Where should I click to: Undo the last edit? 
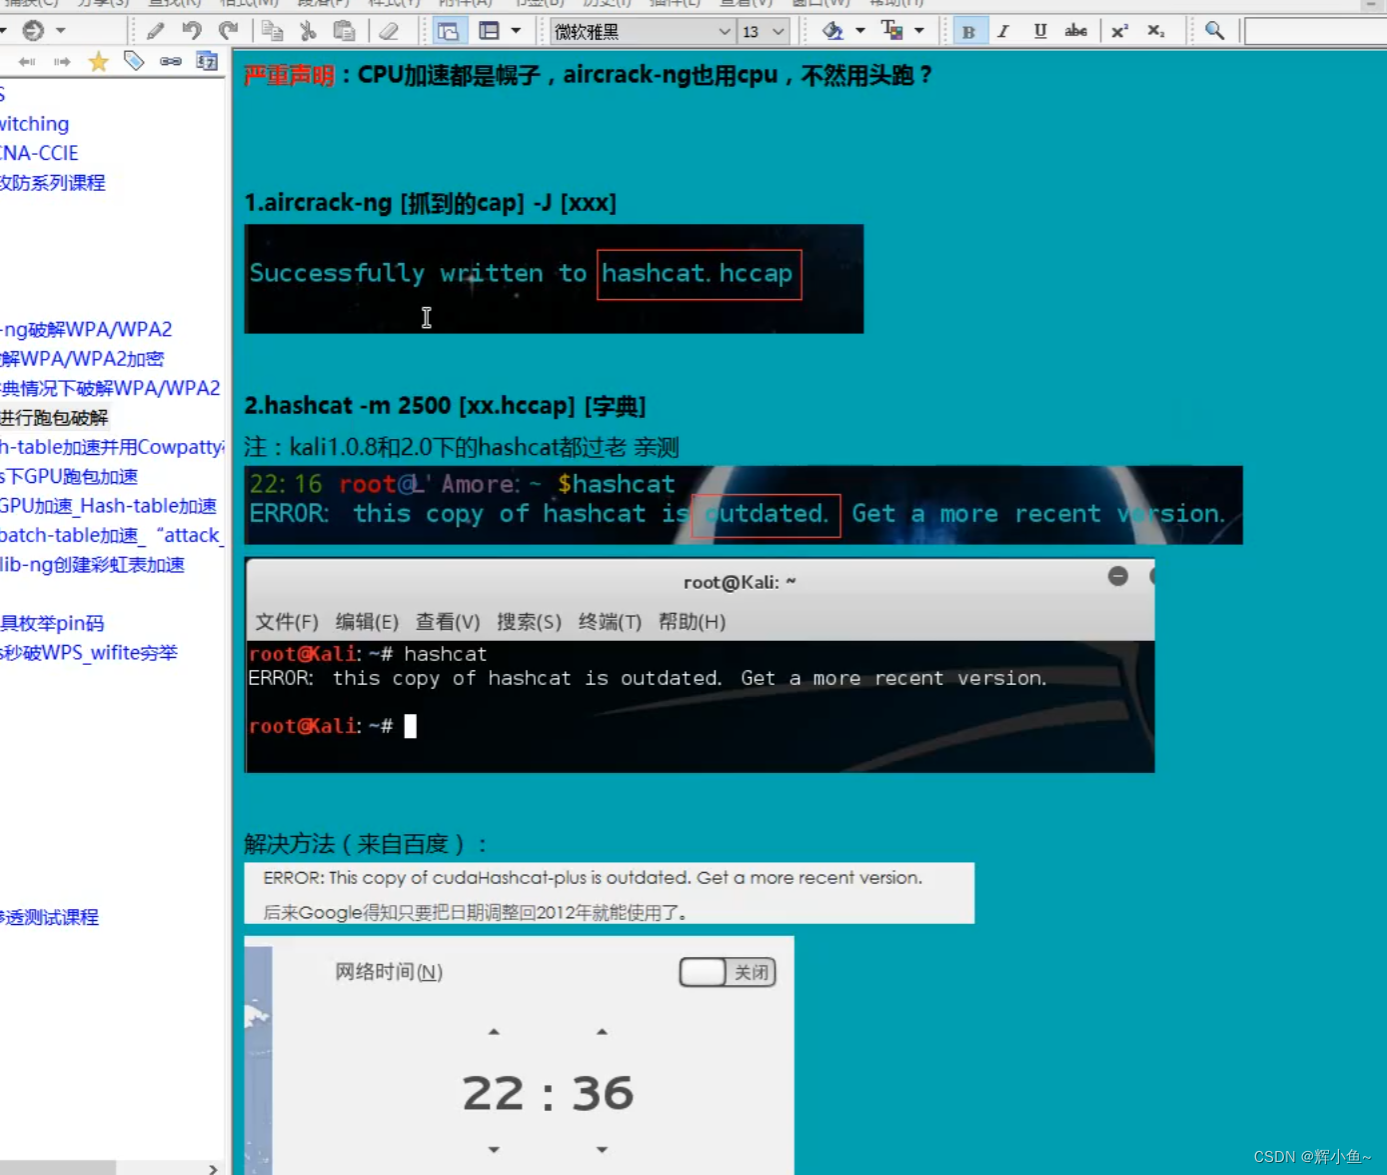click(192, 31)
